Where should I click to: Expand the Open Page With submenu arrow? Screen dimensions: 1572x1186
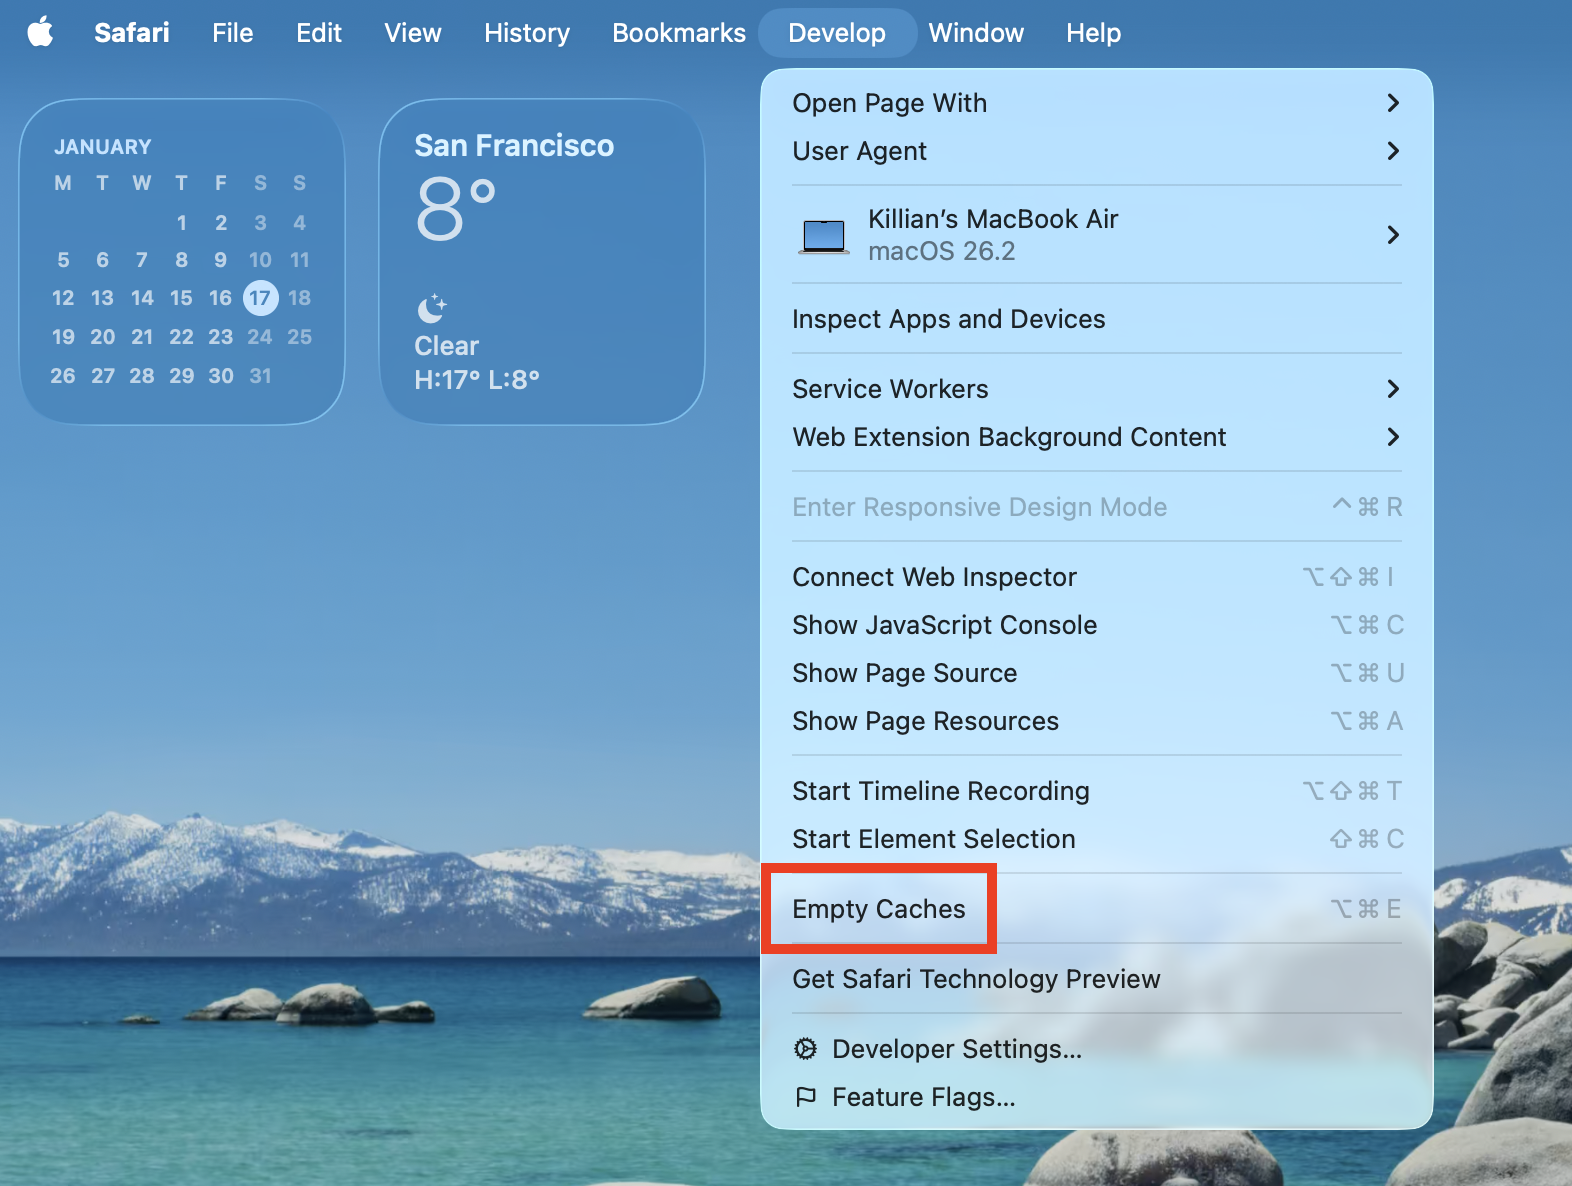[1393, 103]
